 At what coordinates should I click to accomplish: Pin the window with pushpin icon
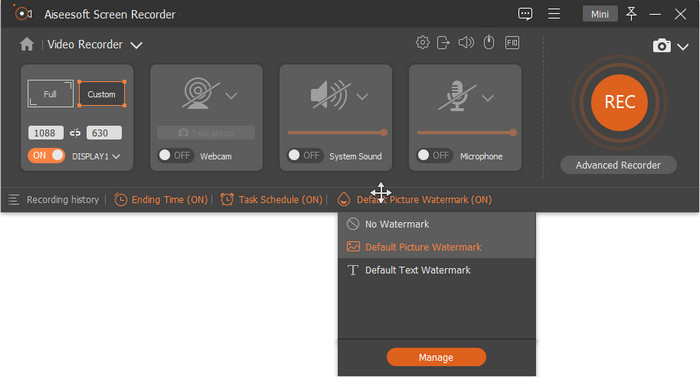(631, 14)
